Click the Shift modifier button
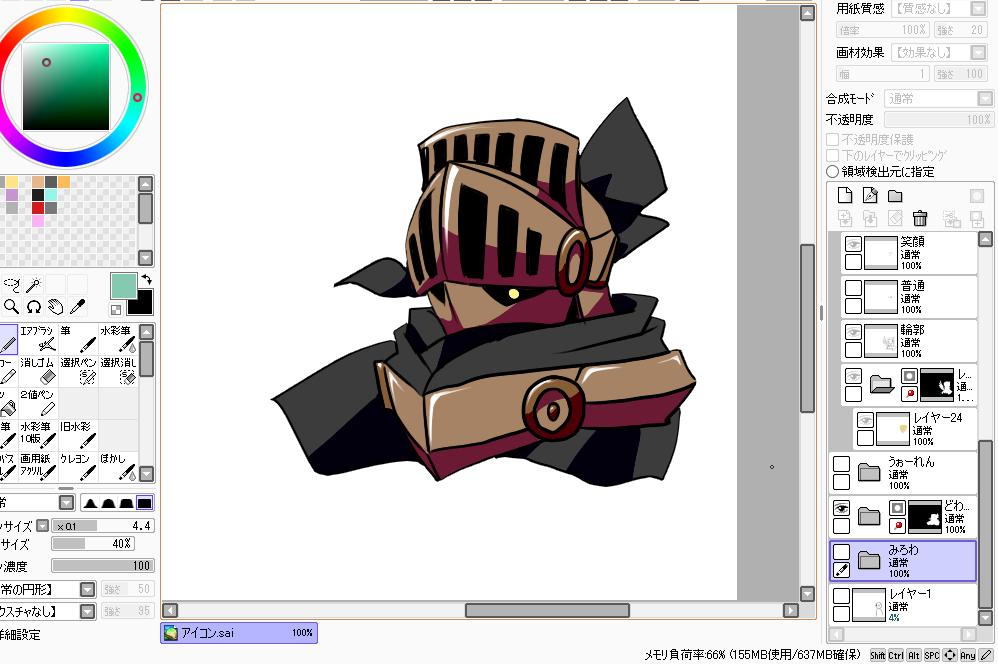Viewport: 998px width, 664px height. click(x=878, y=655)
